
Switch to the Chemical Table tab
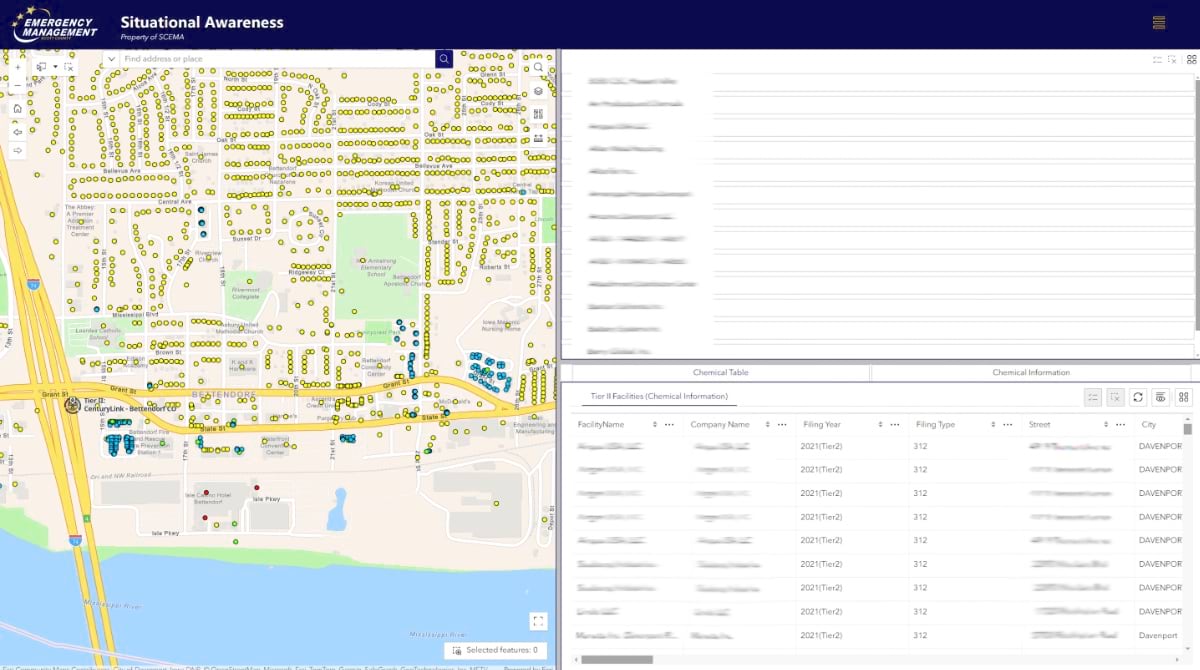720,372
